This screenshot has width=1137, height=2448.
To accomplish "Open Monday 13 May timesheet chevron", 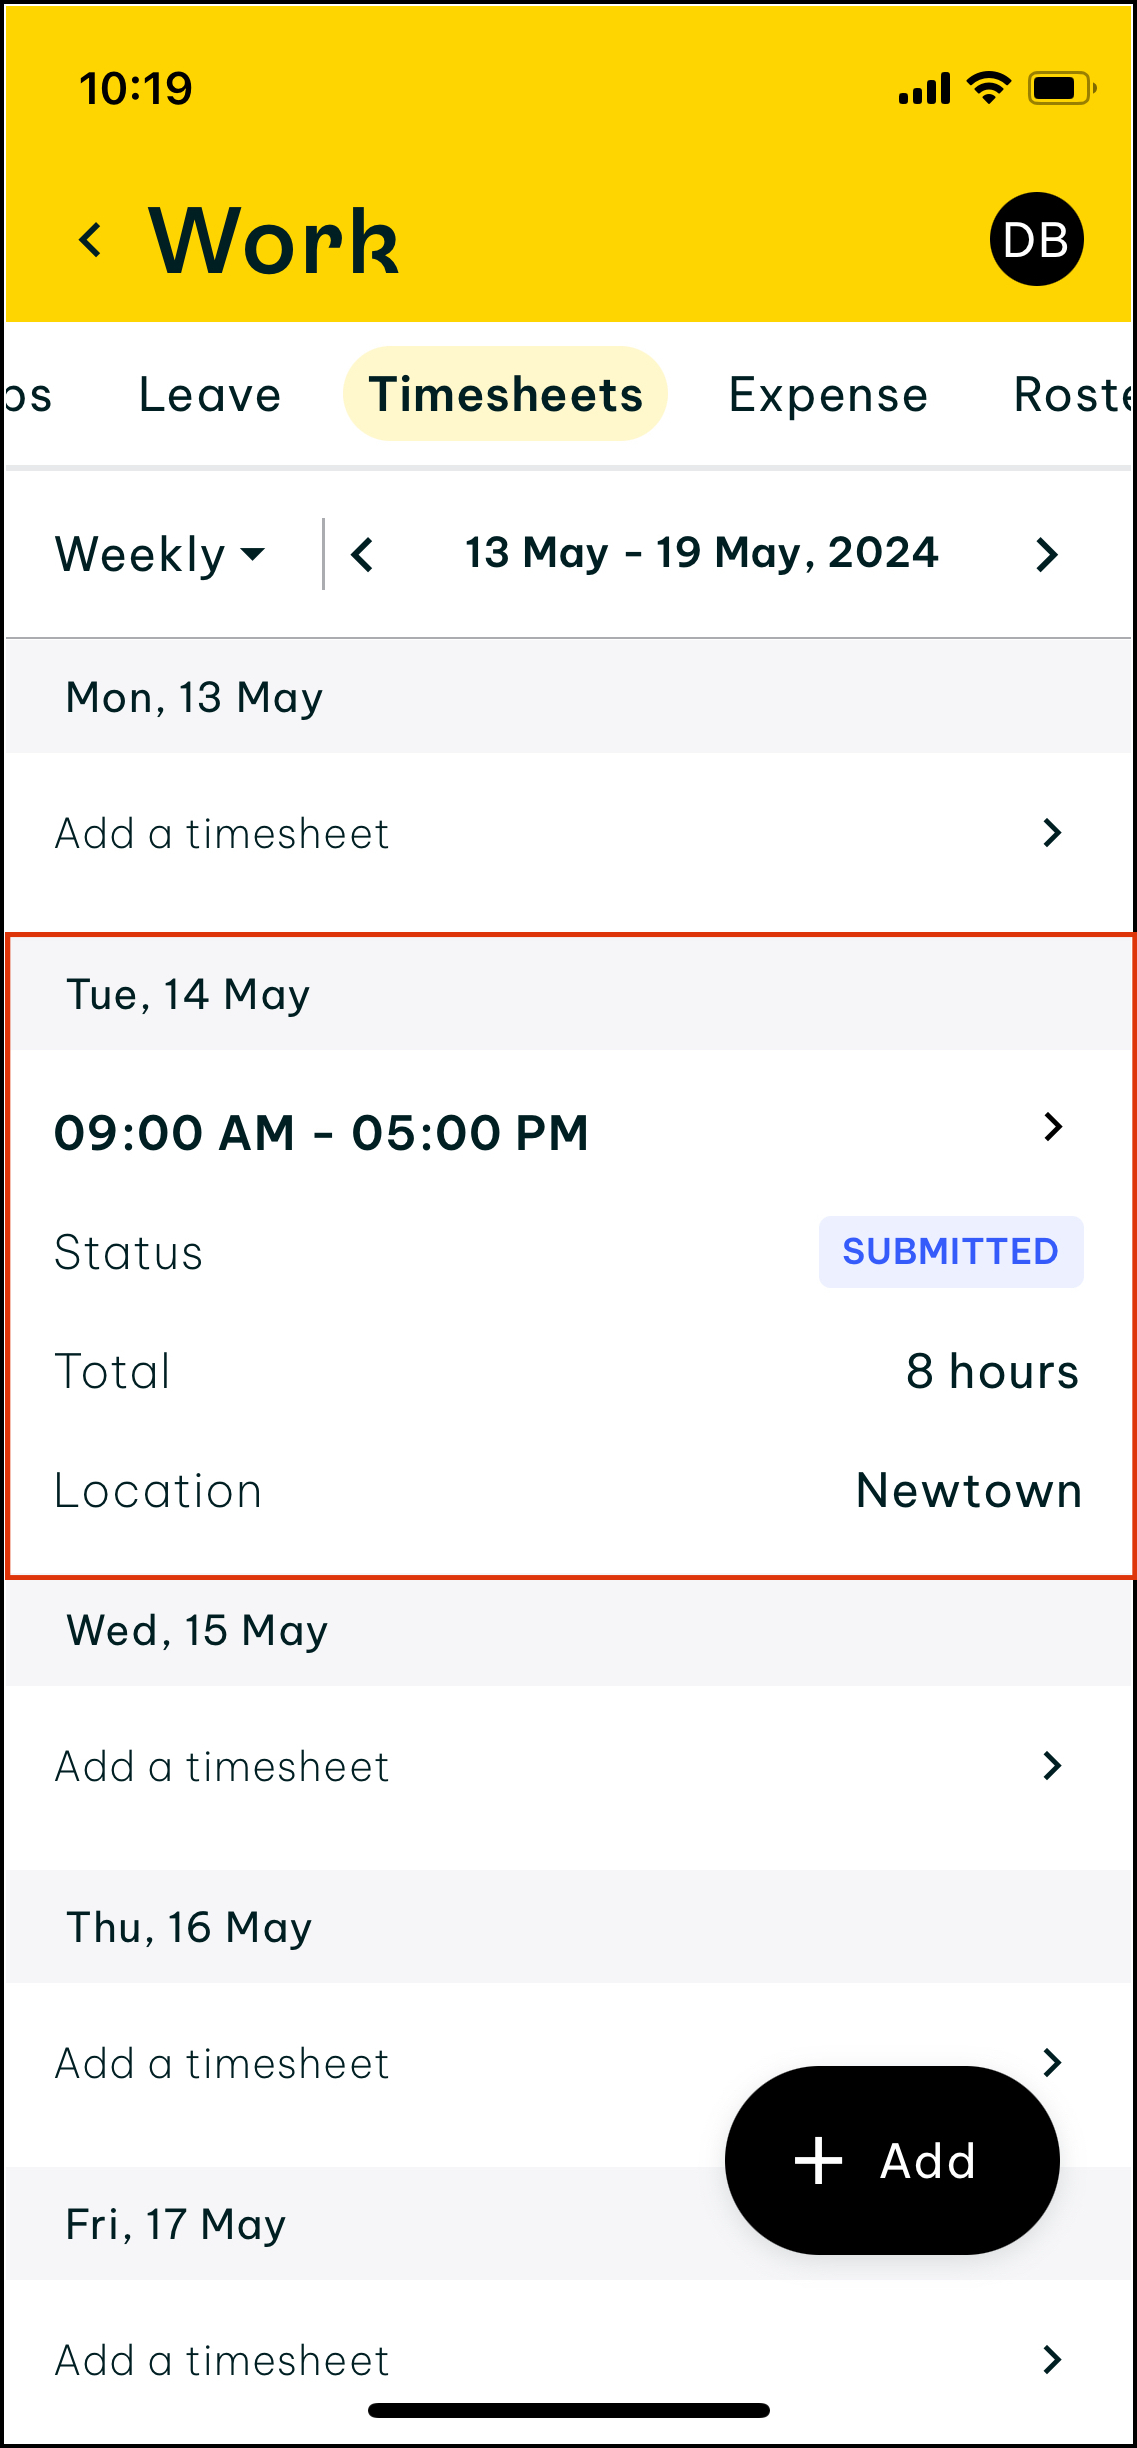I will coord(1051,832).
